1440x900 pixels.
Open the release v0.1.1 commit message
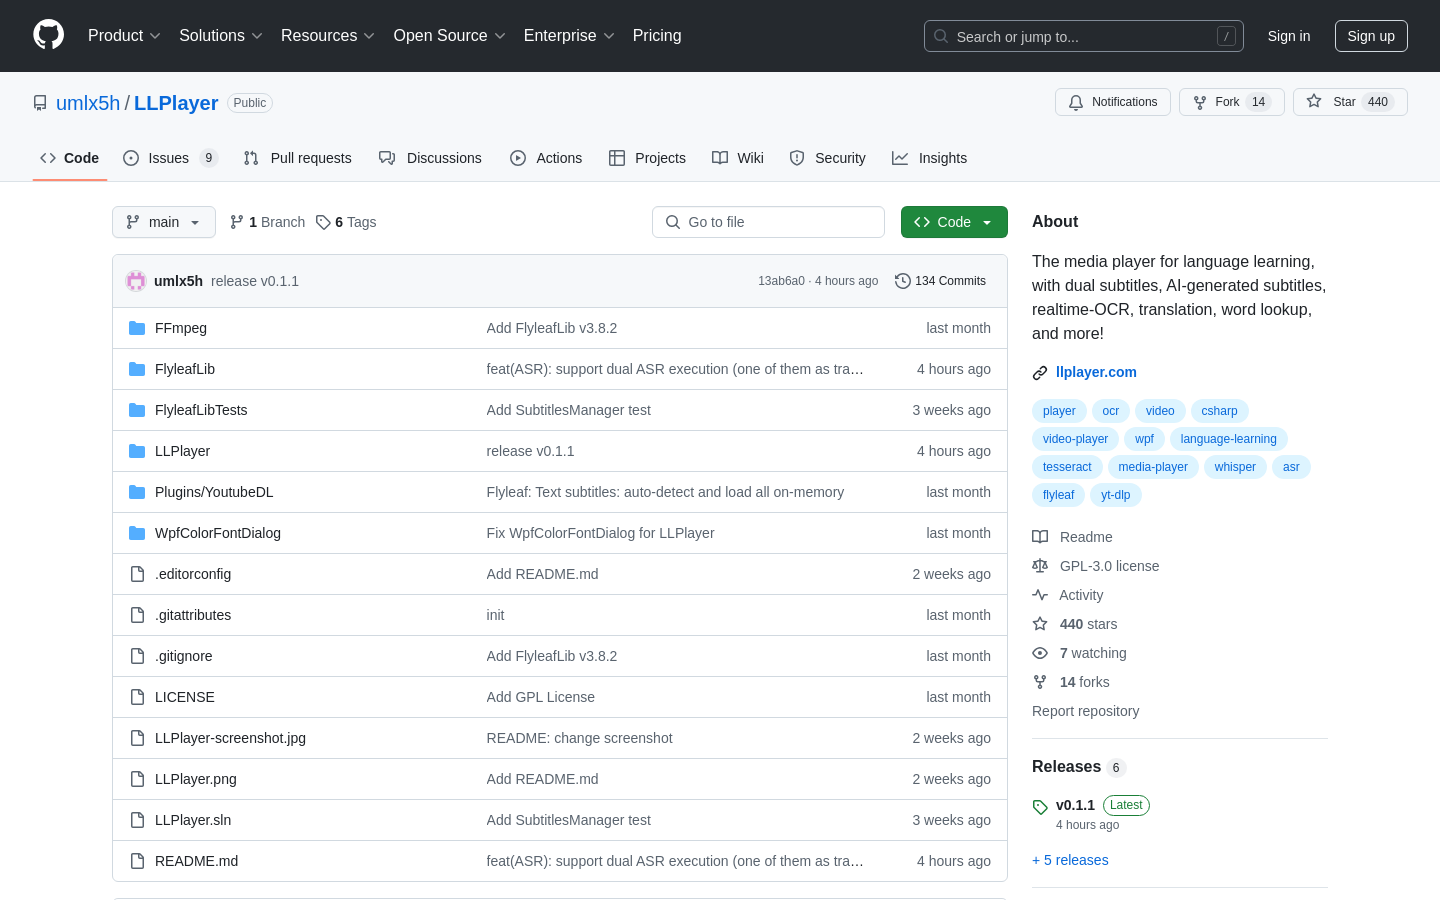click(x=255, y=281)
